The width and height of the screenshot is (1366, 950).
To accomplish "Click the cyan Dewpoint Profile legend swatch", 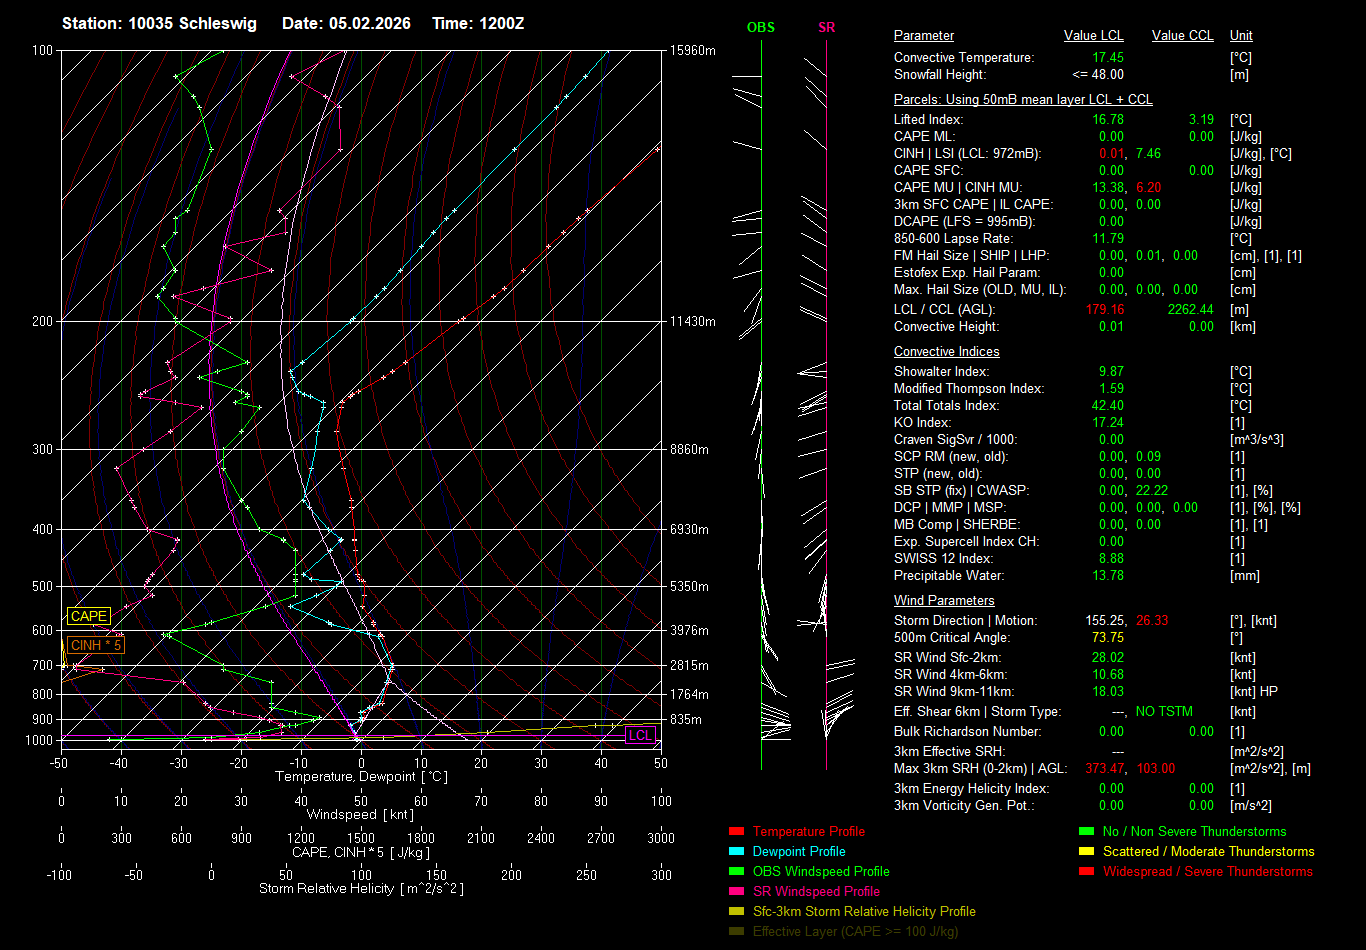I will coord(737,852).
